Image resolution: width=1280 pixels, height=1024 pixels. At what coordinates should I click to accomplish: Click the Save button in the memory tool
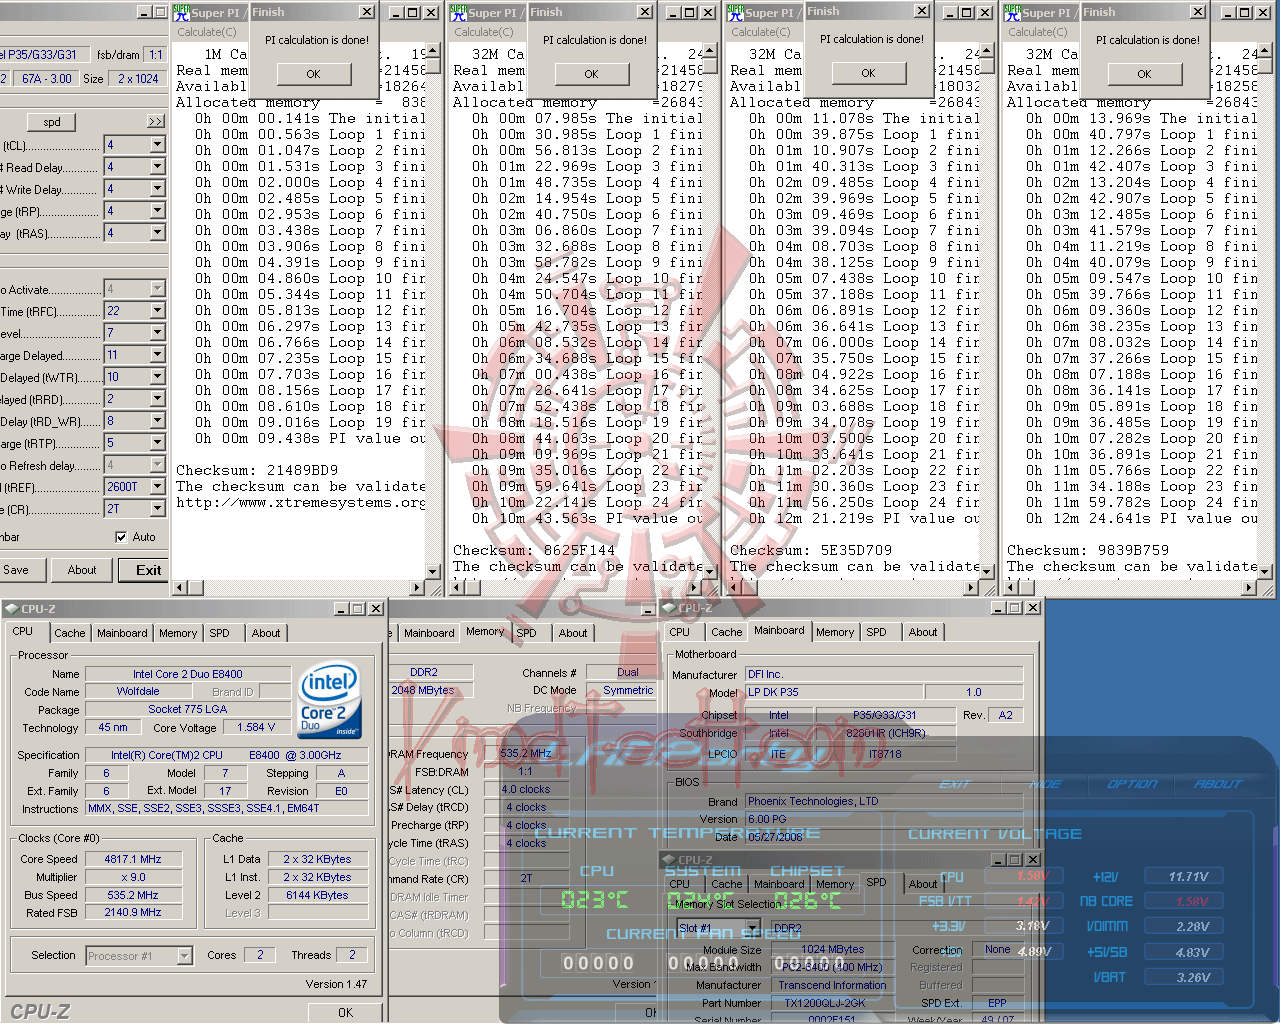click(16, 570)
